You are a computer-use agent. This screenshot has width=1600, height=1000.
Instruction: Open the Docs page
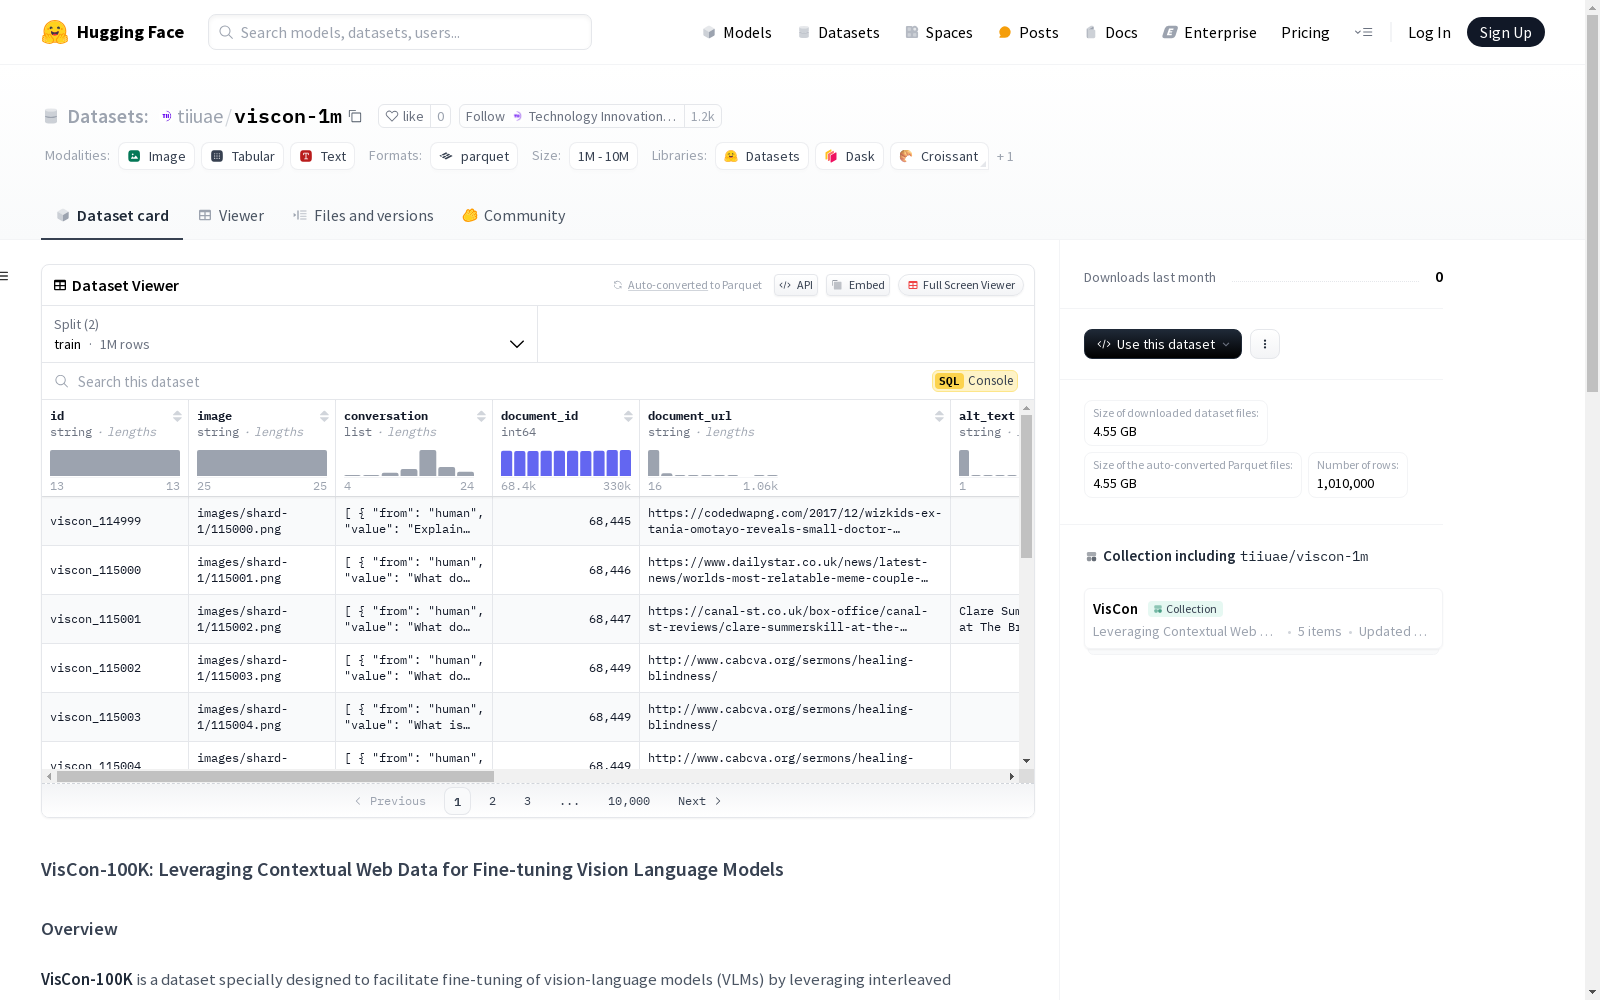click(1111, 32)
